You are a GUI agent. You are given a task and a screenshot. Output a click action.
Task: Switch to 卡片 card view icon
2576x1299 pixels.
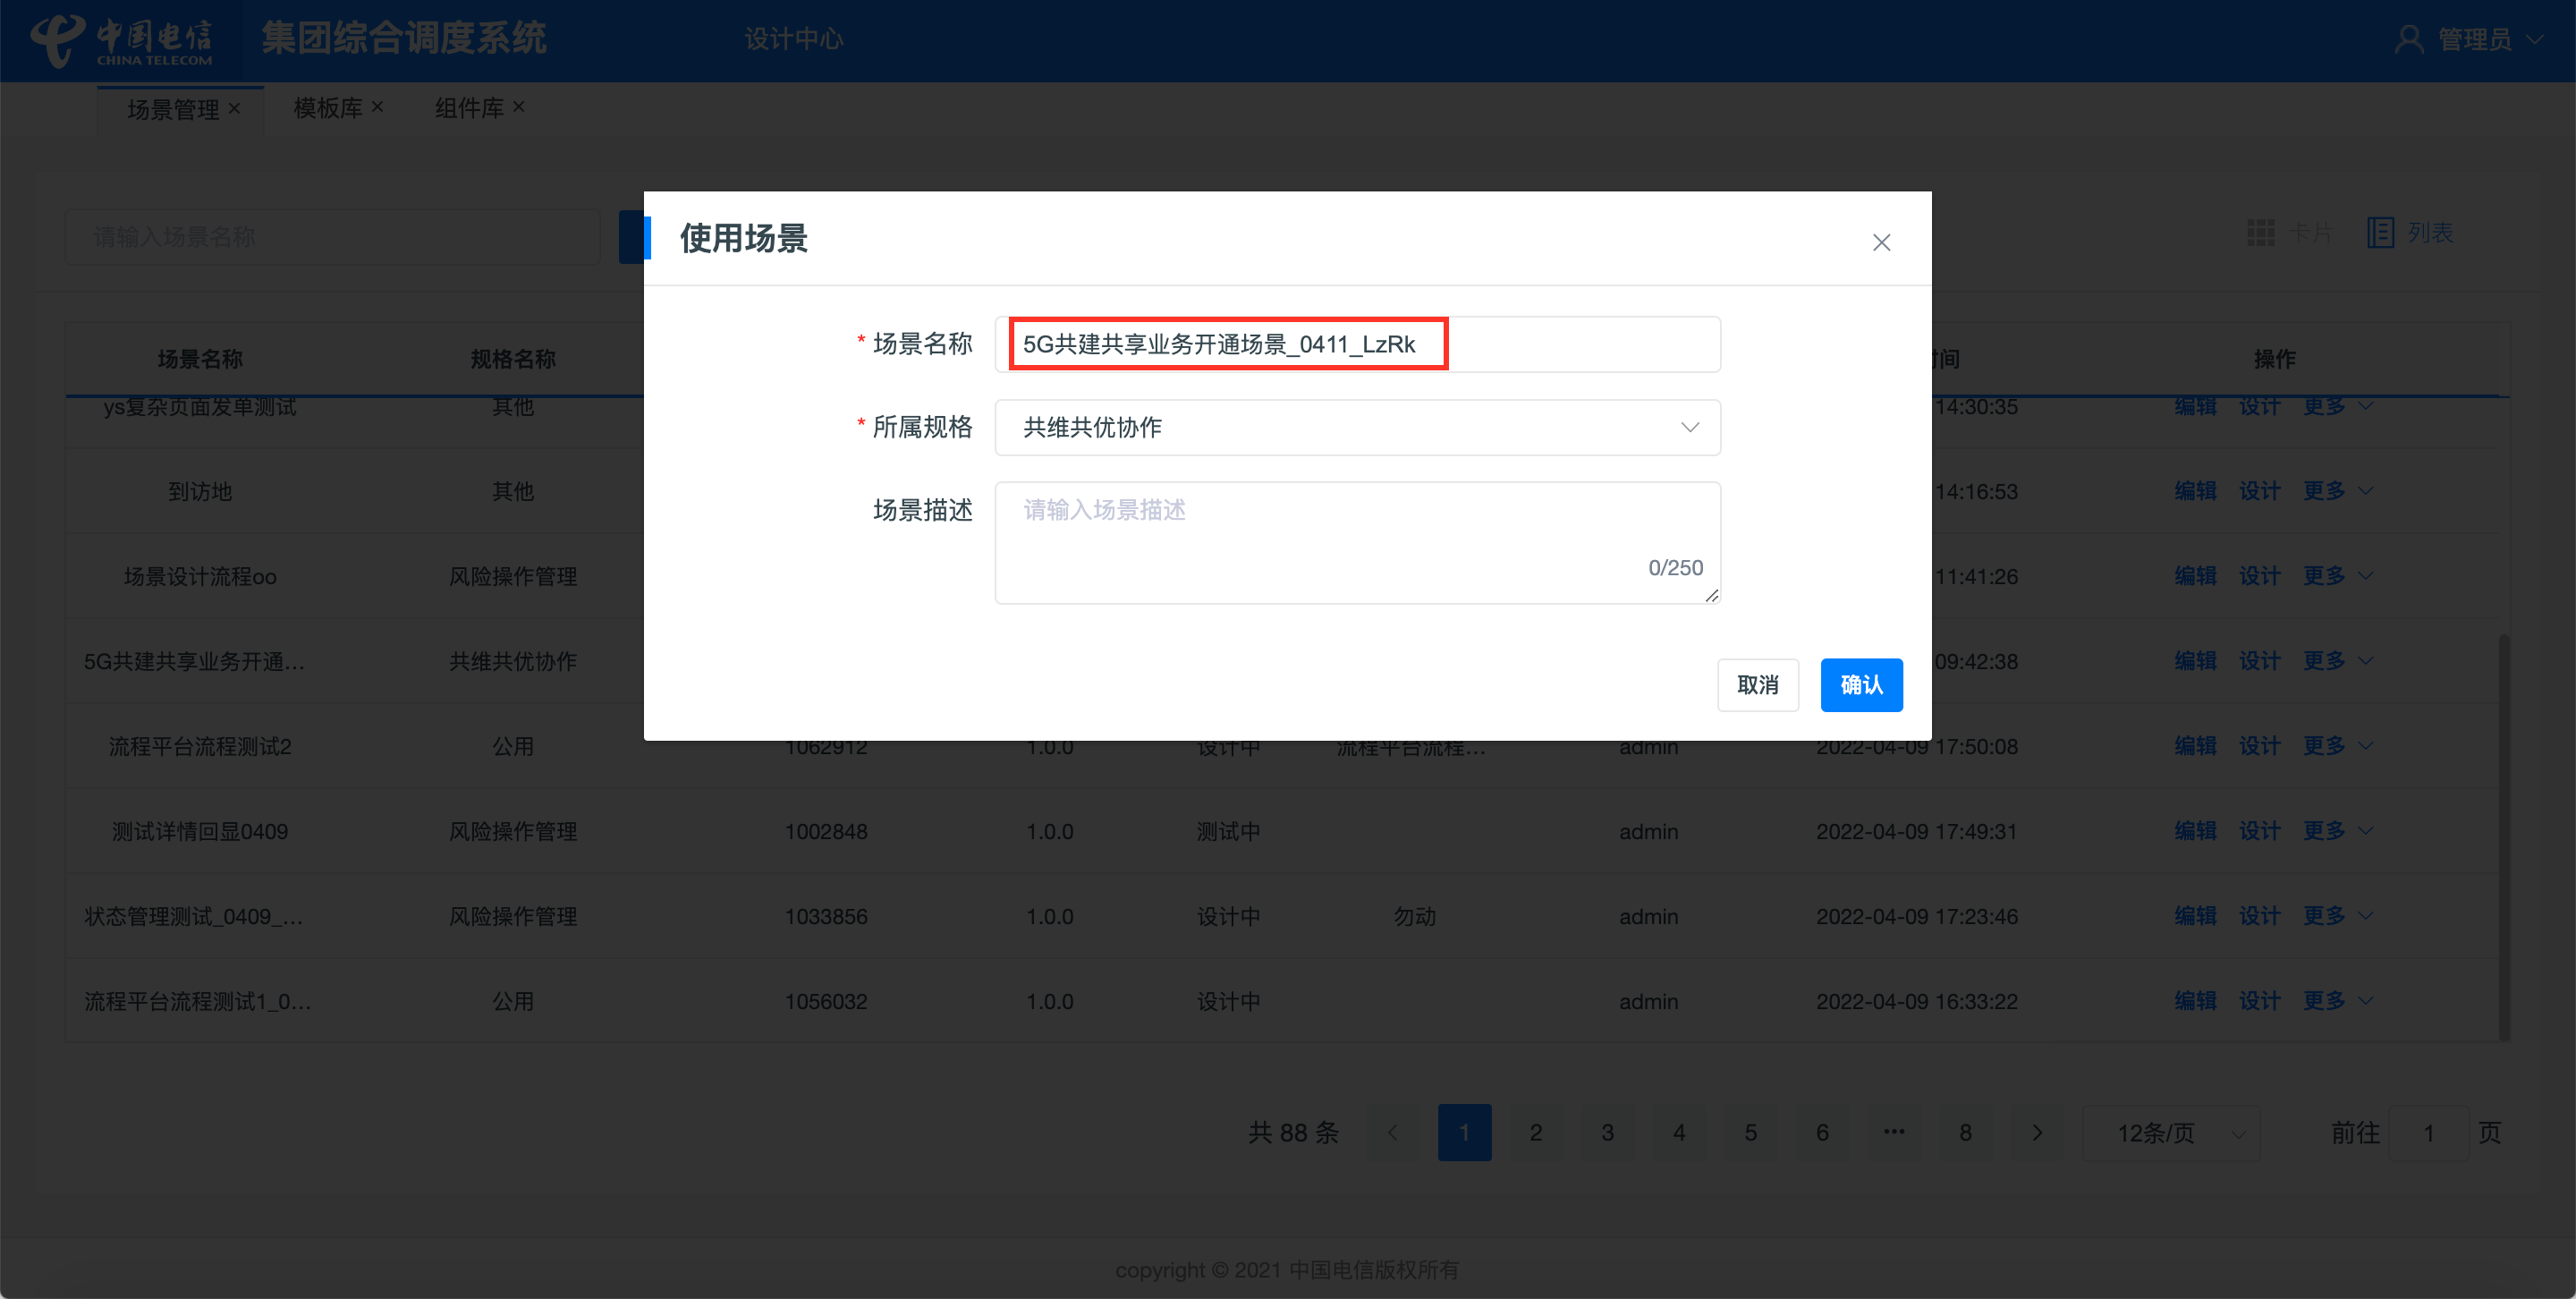pyautogui.click(x=2261, y=233)
